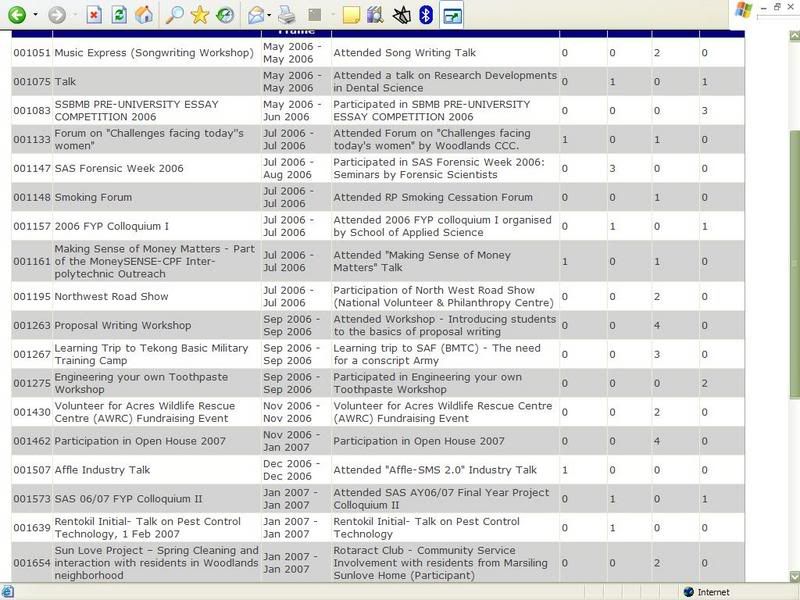The height and width of the screenshot is (600, 800).
Task: Click the Research books icon in toolbar
Action: (376, 15)
